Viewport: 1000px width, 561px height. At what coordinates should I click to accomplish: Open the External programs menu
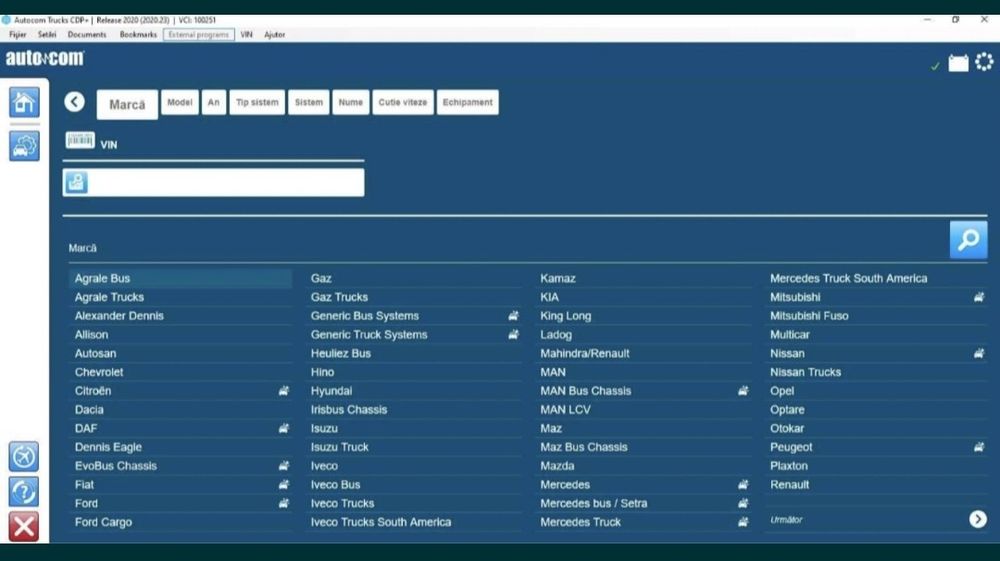tap(198, 34)
